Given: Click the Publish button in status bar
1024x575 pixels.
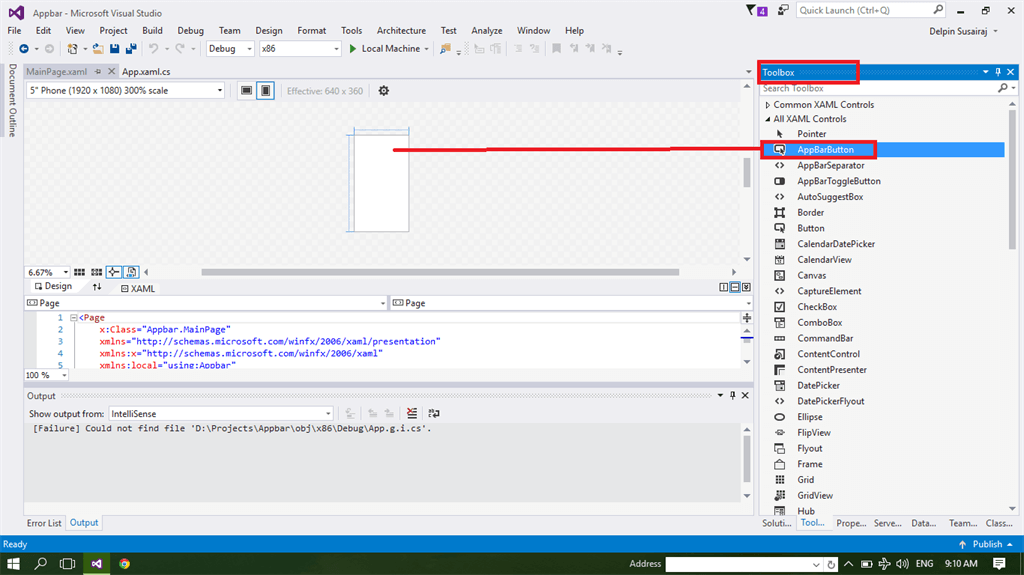Looking at the screenshot, I should (985, 544).
